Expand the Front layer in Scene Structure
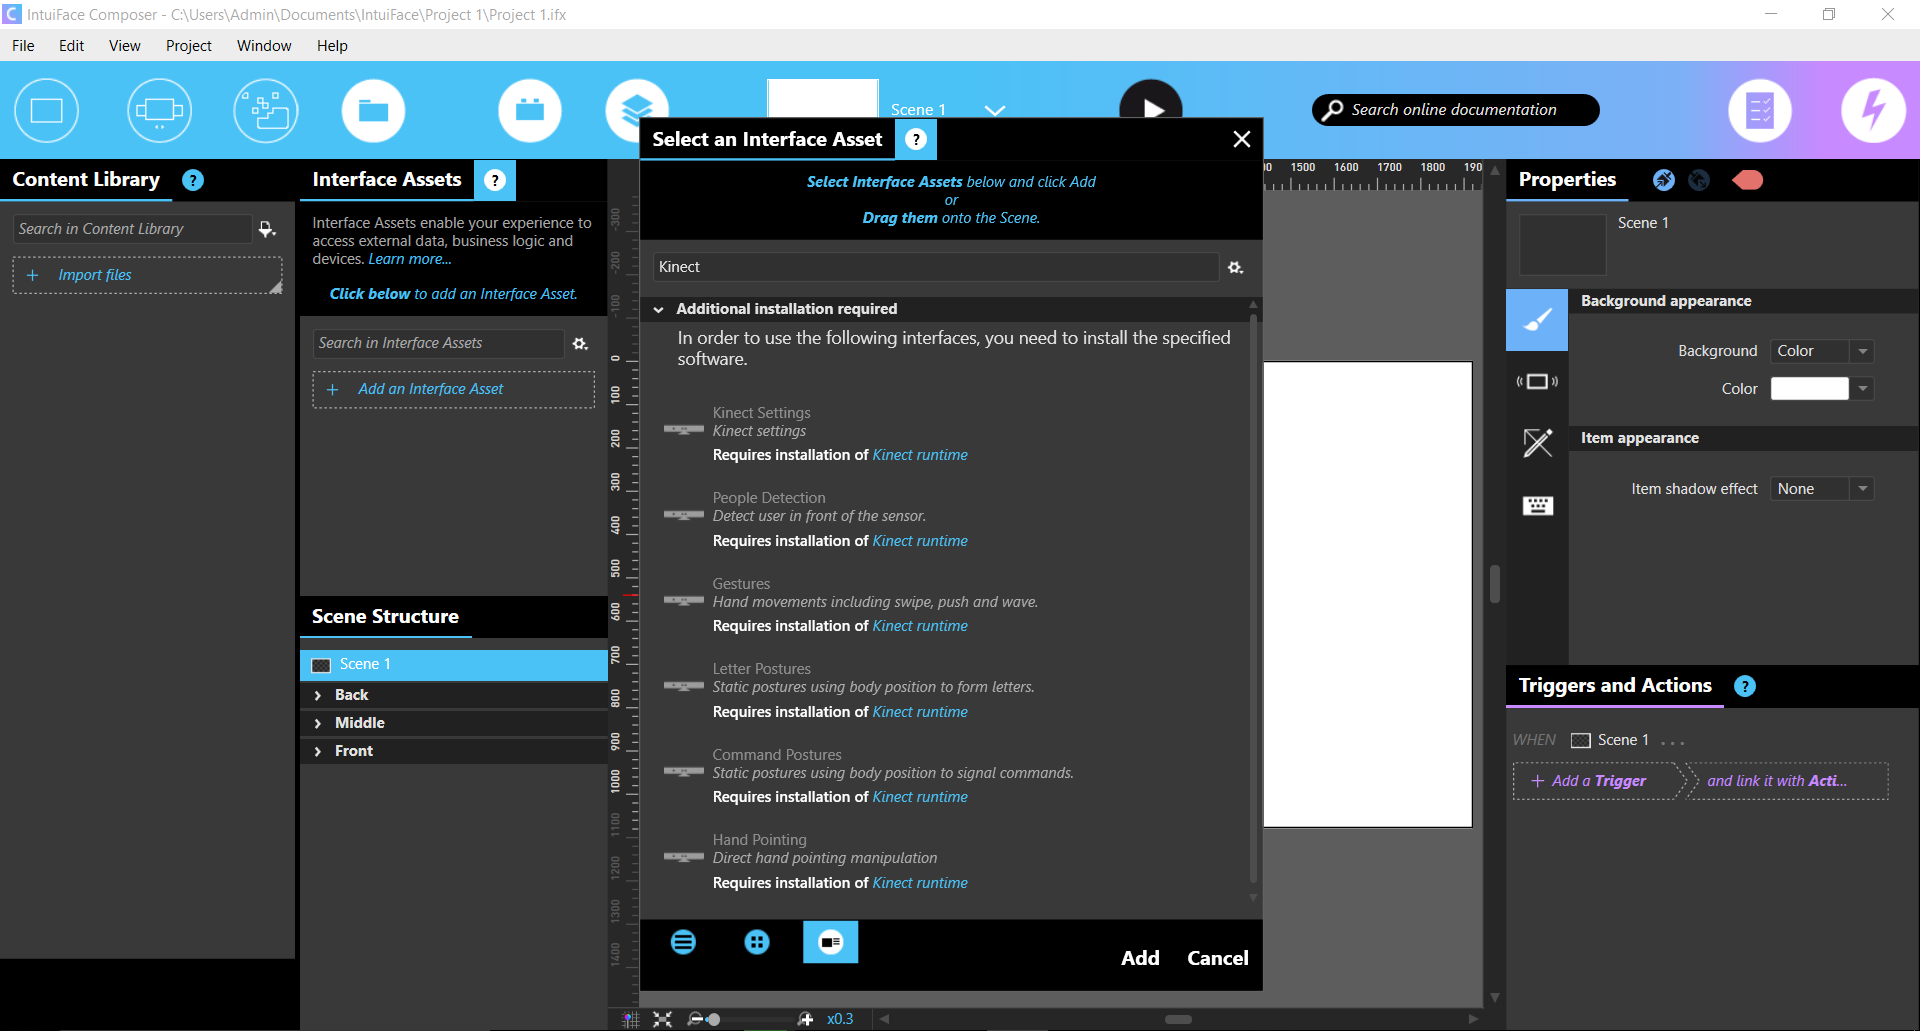1920x1031 pixels. pos(318,751)
